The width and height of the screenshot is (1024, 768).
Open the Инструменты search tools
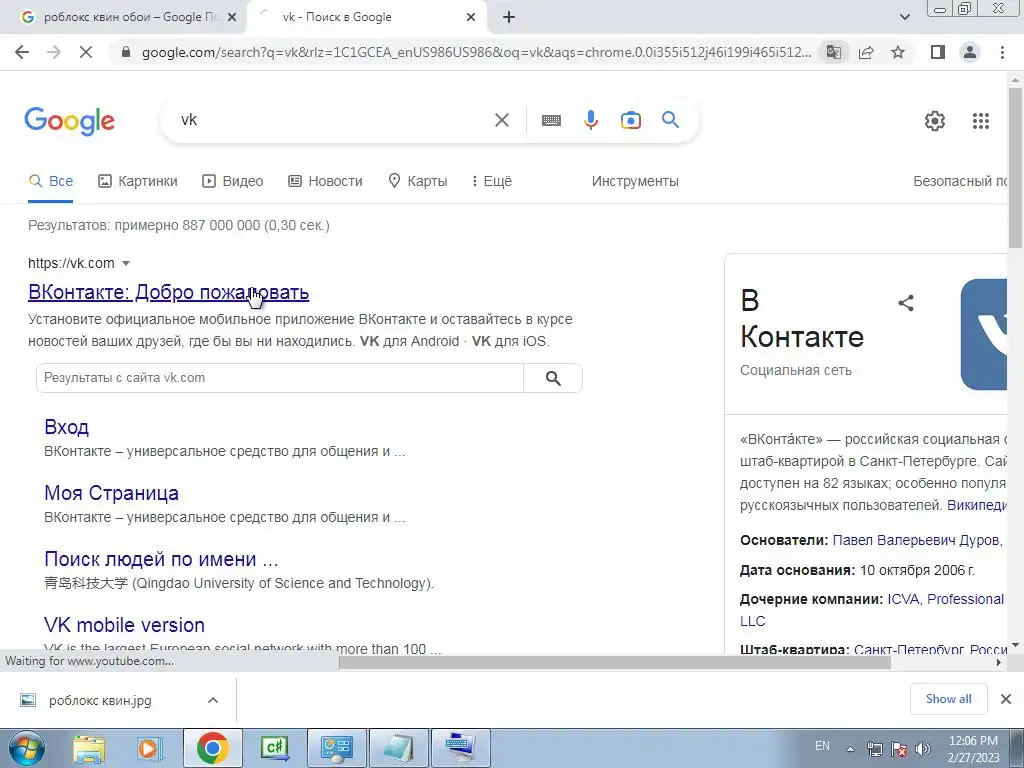click(x=635, y=181)
